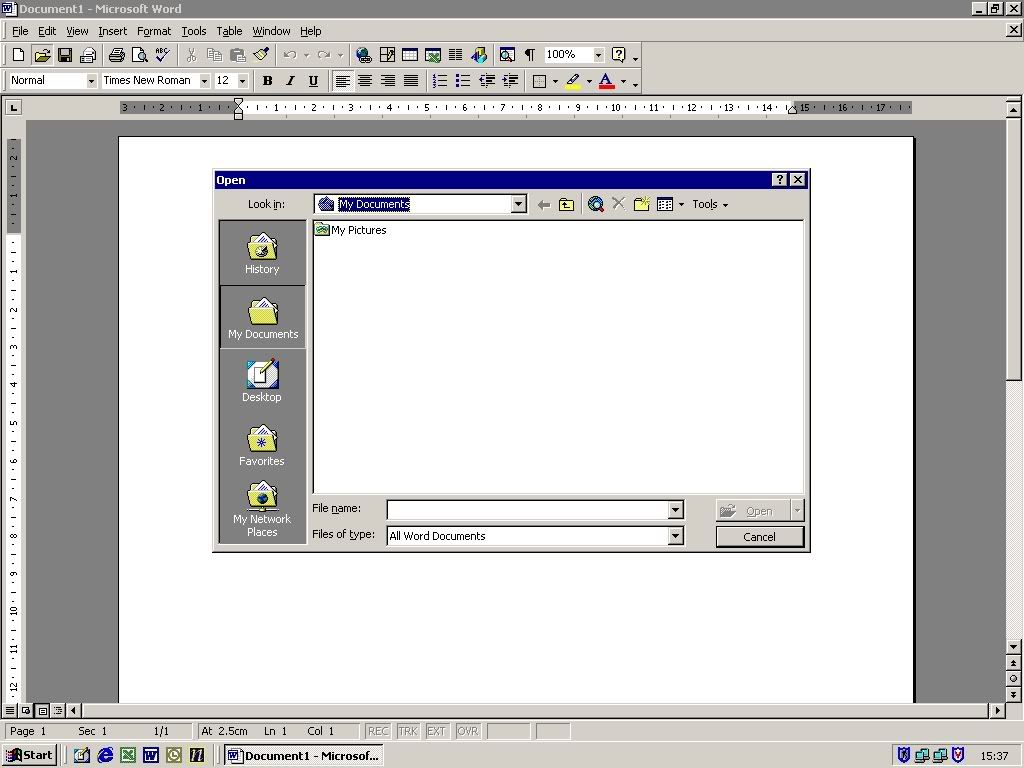Open the Font Size dropdown
The image size is (1024, 768).
tap(242, 81)
